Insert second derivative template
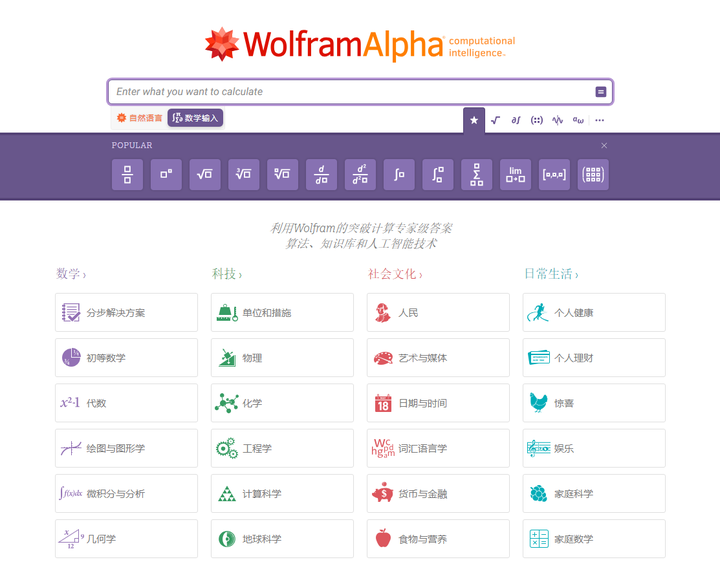 pos(360,174)
